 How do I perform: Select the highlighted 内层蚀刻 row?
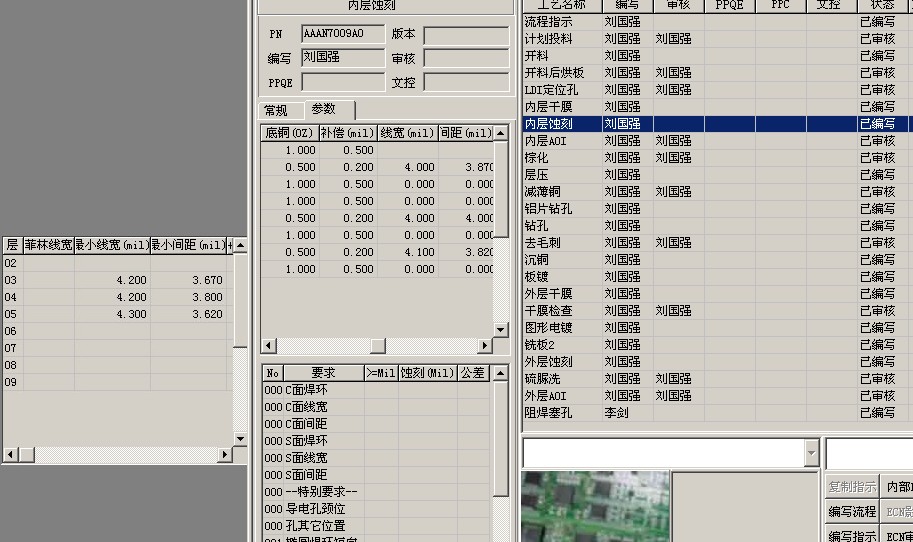[718, 123]
